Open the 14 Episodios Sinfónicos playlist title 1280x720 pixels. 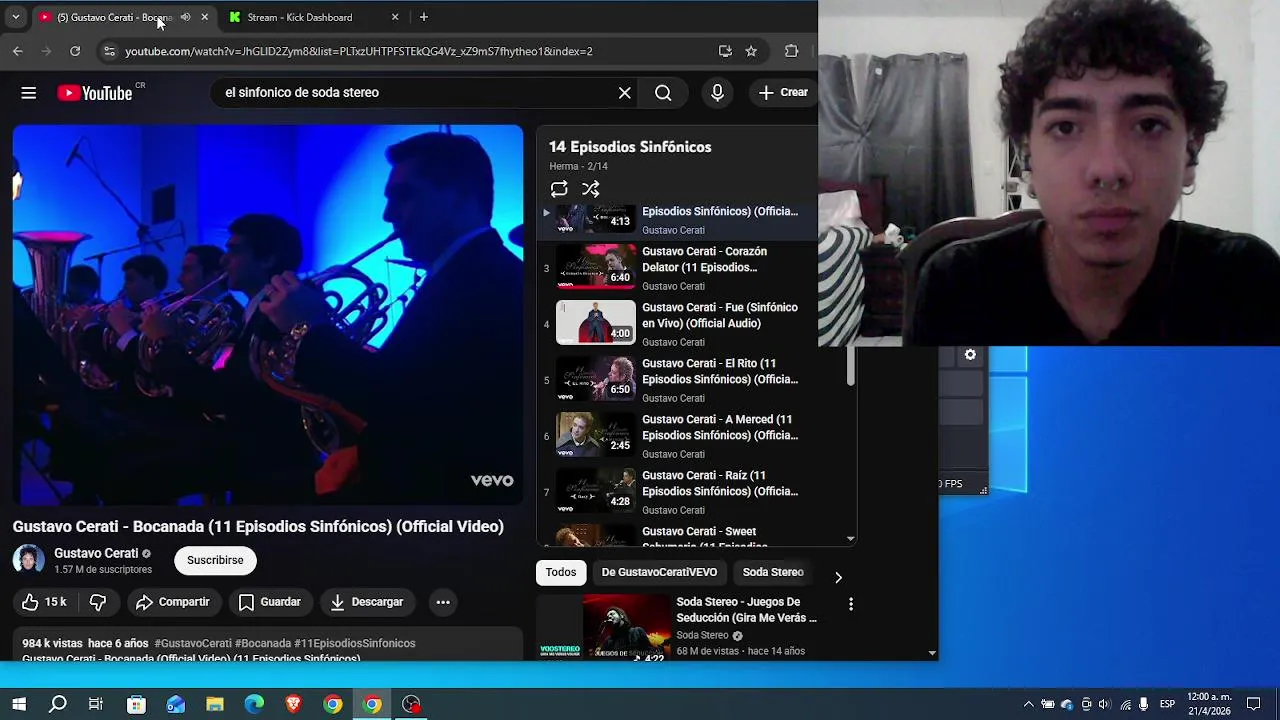pyautogui.click(x=630, y=147)
